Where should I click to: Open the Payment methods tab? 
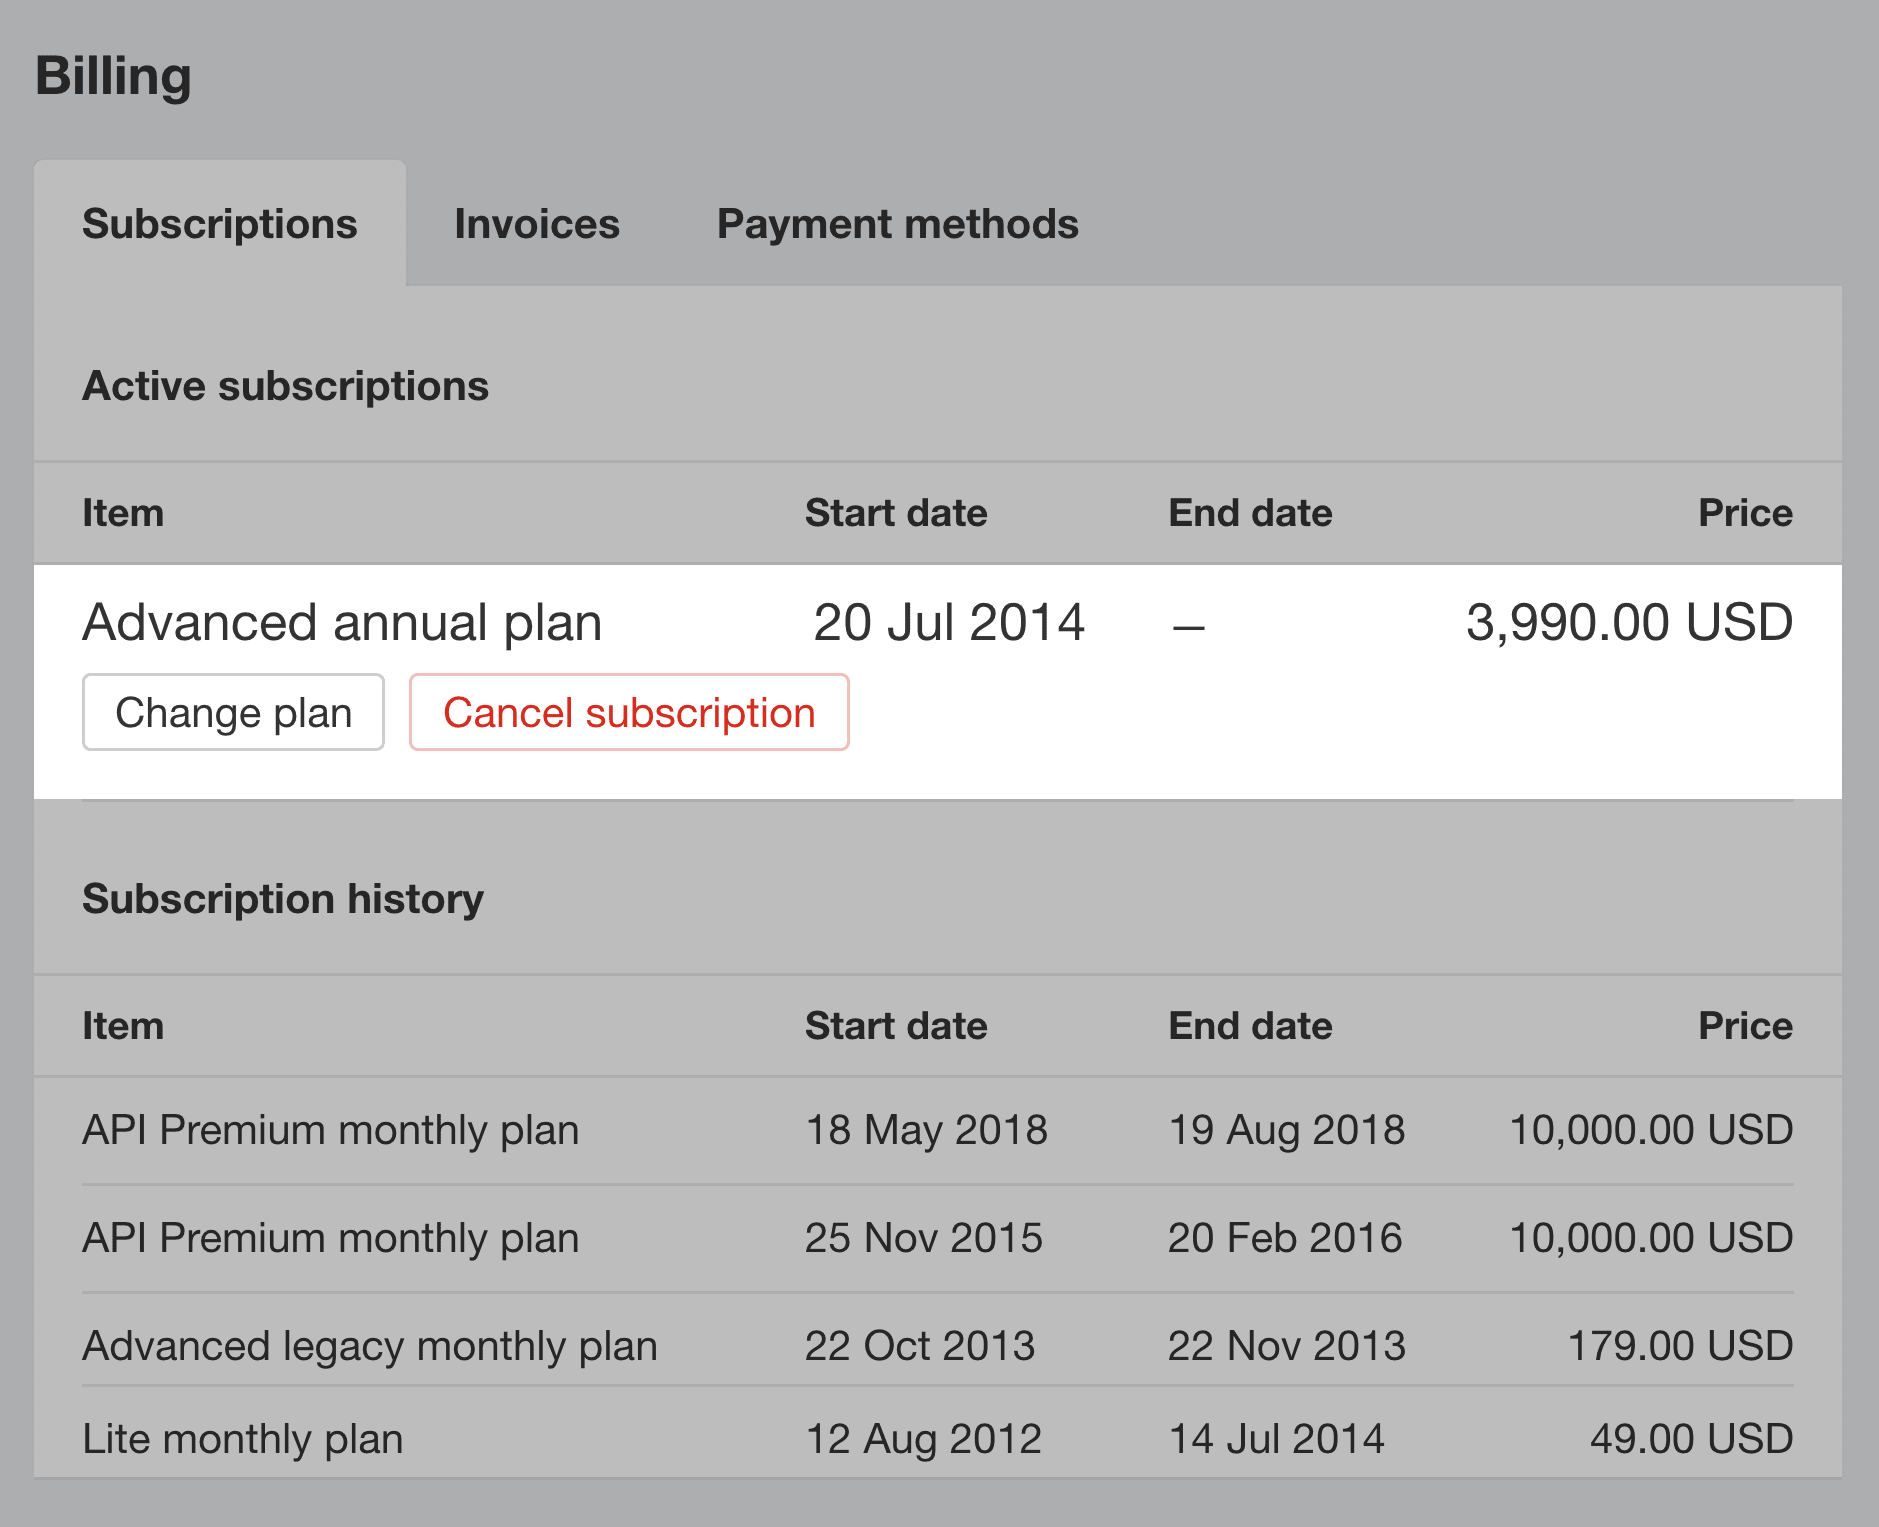pyautogui.click(x=898, y=224)
